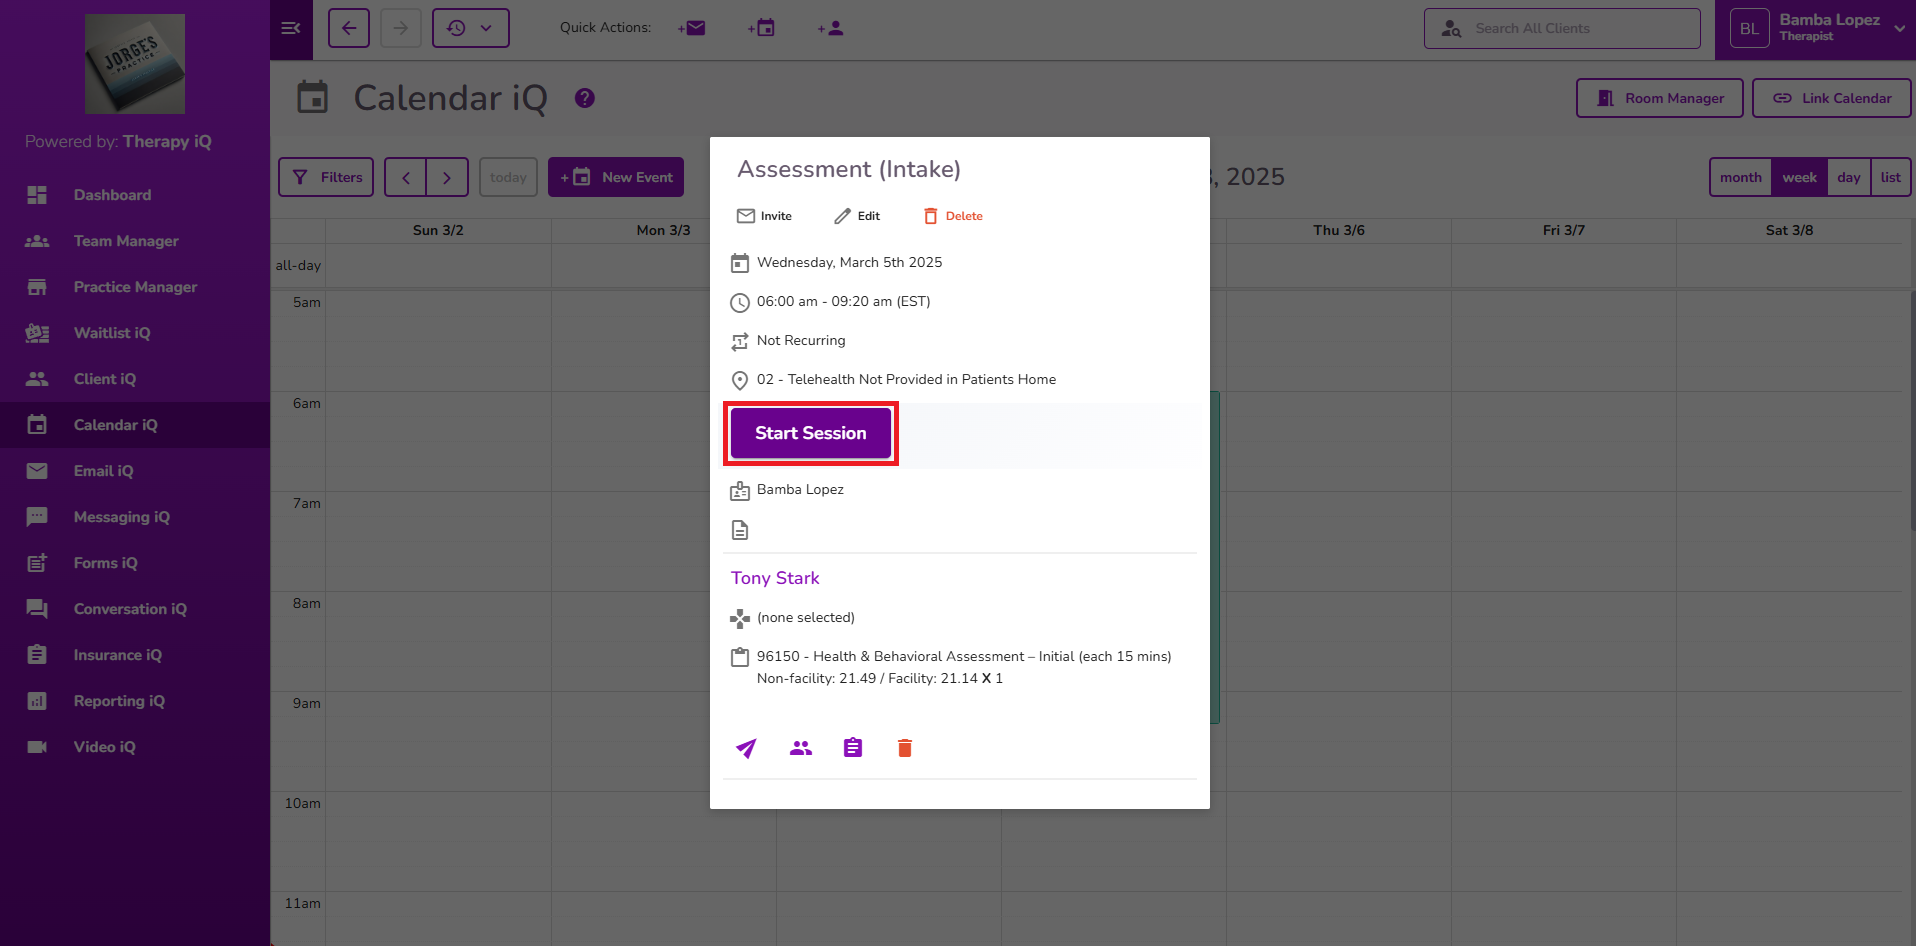Switch to day view
Screen dimensions: 1916x946
(1849, 177)
